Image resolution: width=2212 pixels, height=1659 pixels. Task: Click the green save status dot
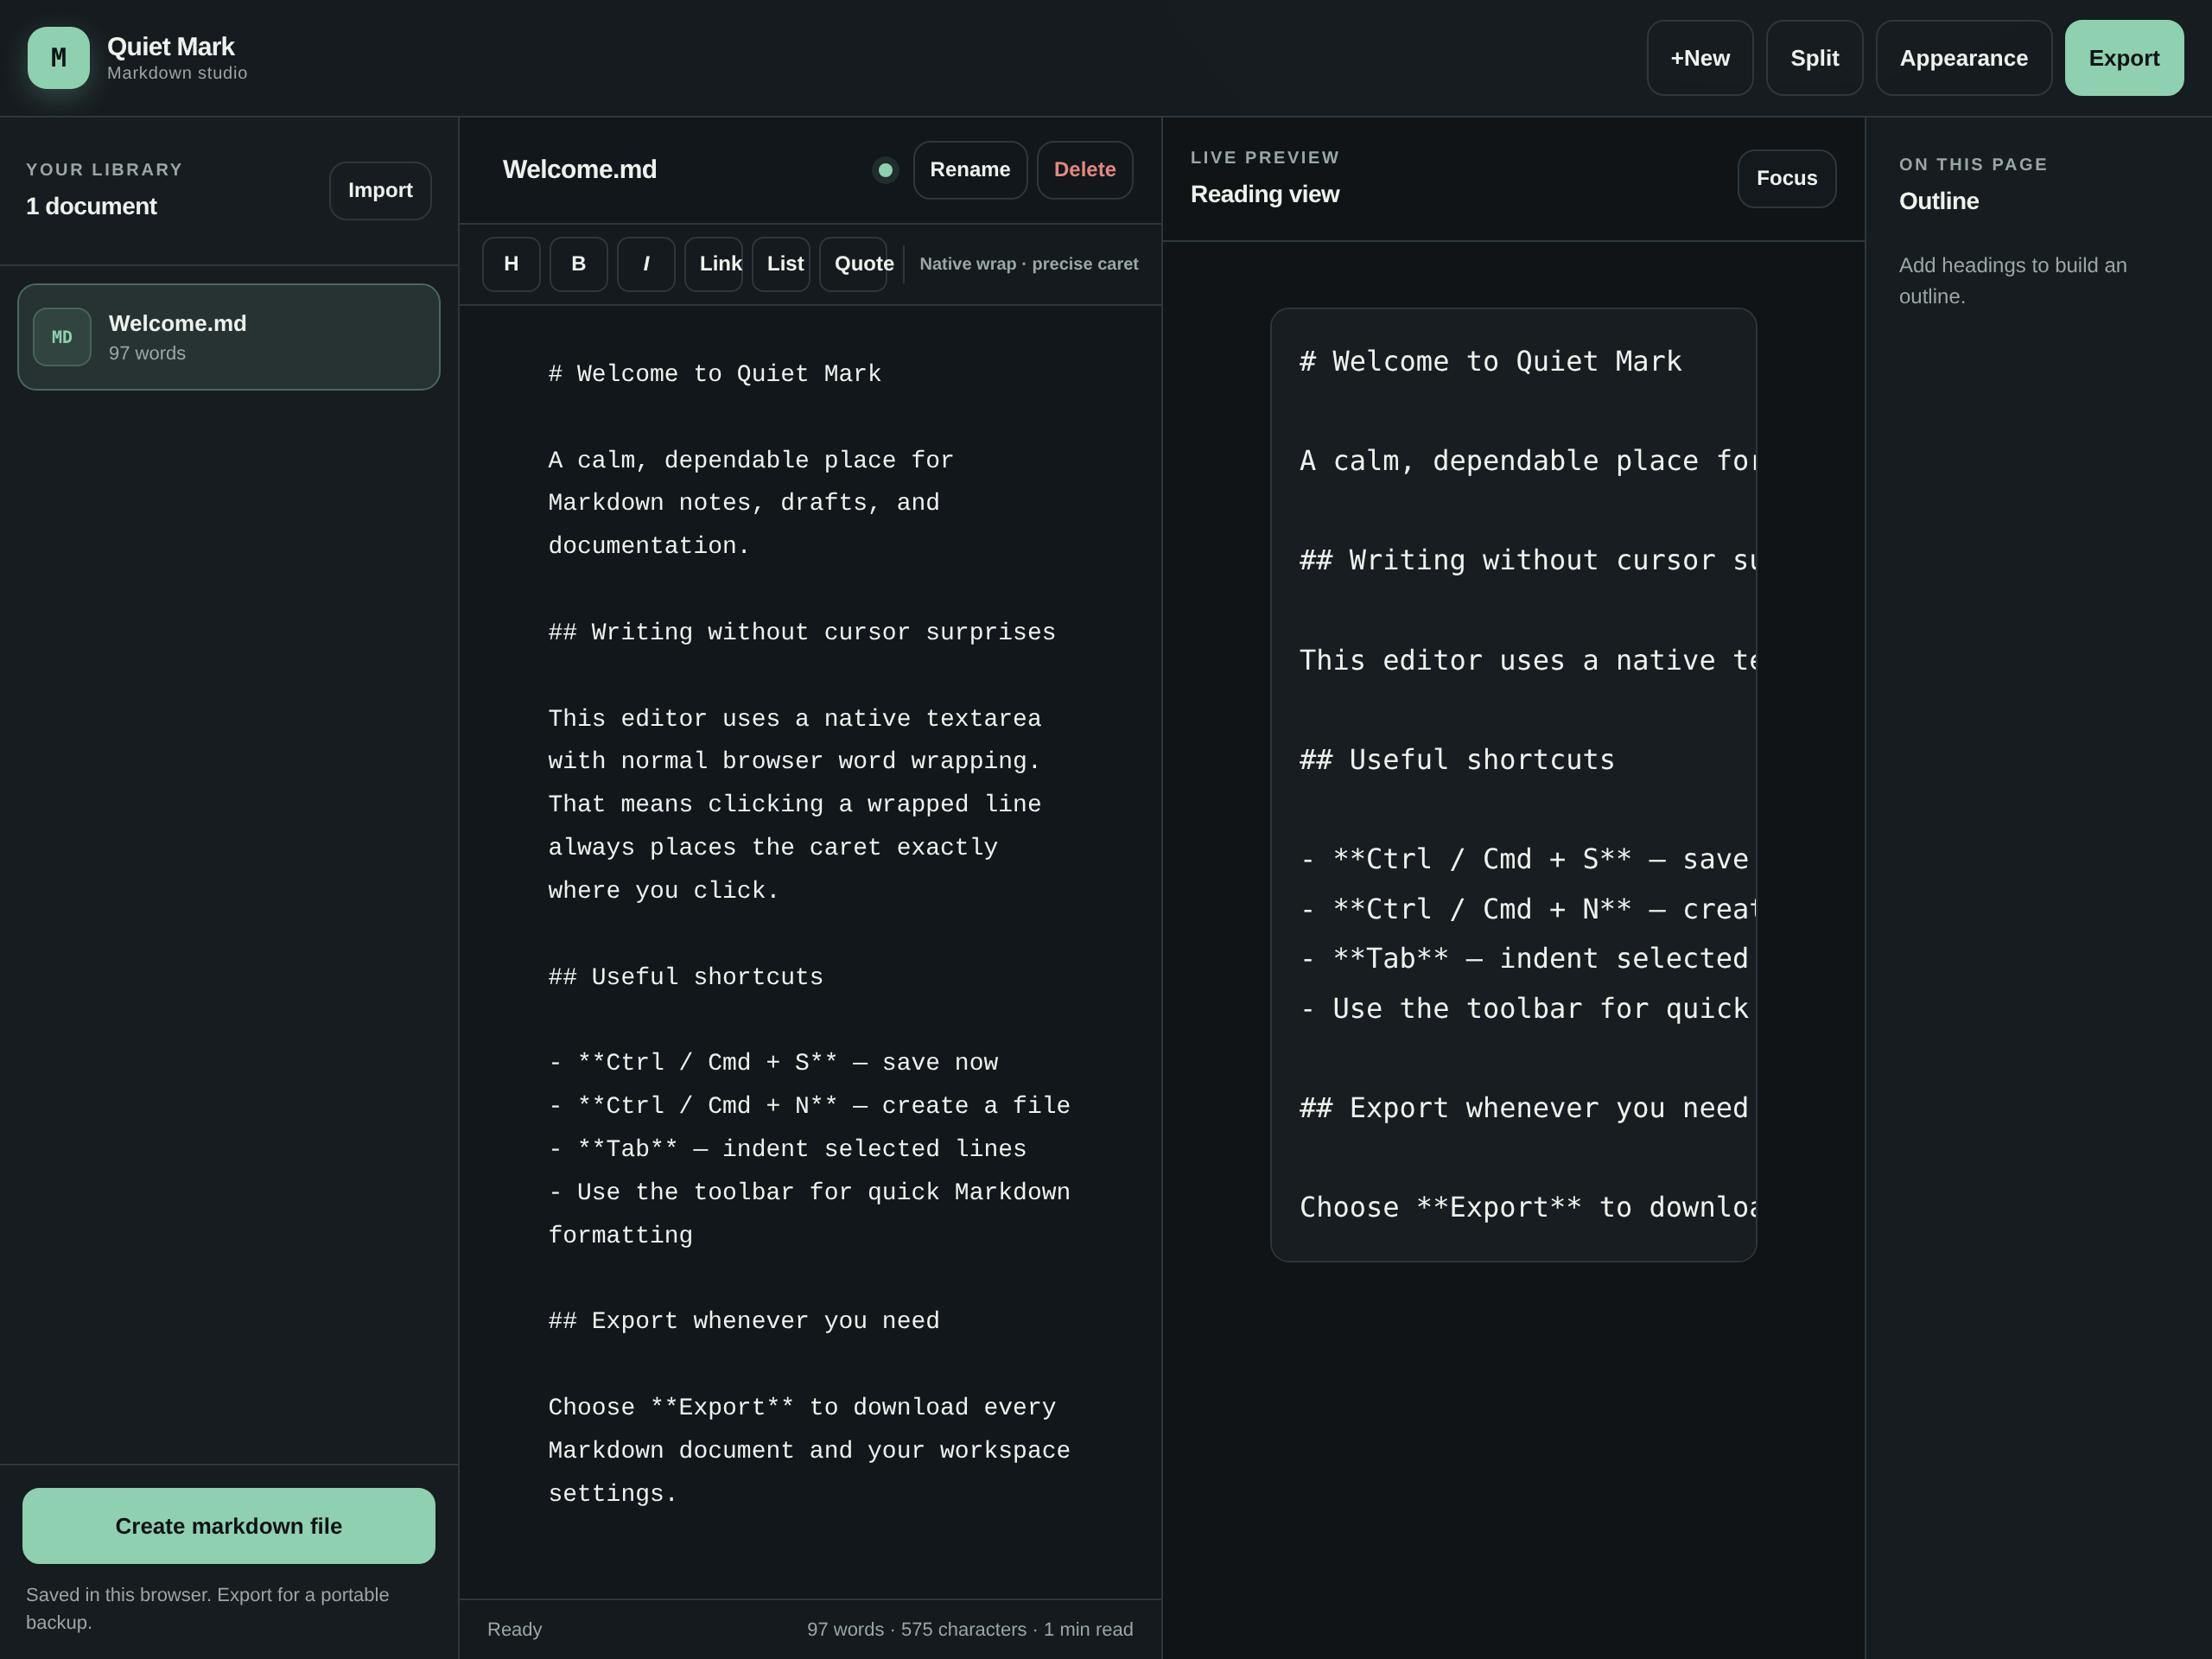(885, 170)
